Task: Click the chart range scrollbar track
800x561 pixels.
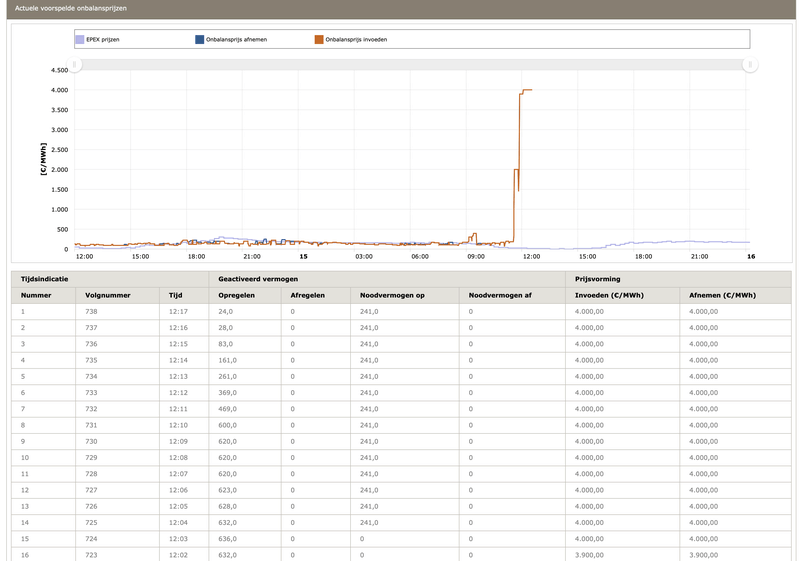Action: 412,64
